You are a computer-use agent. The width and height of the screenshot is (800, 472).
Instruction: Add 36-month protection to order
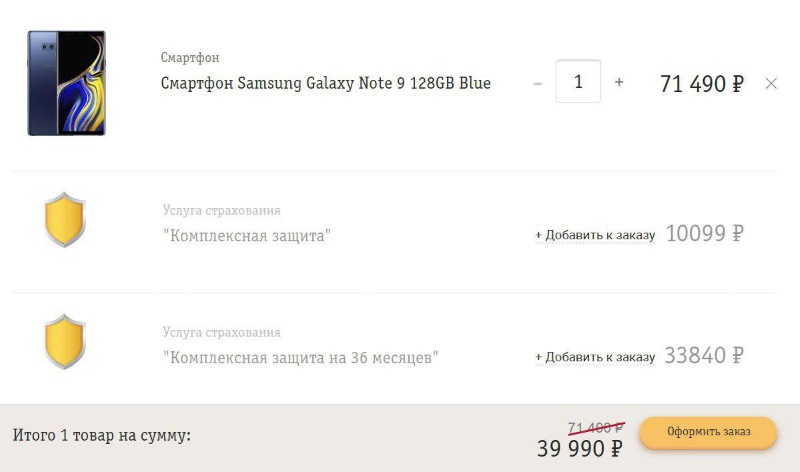(x=595, y=357)
